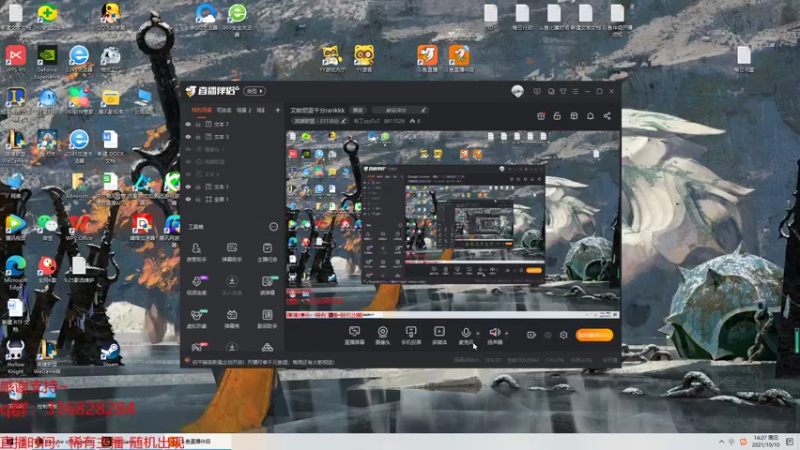Open the danmaku assistant tool
The image size is (800, 450).
click(x=232, y=252)
